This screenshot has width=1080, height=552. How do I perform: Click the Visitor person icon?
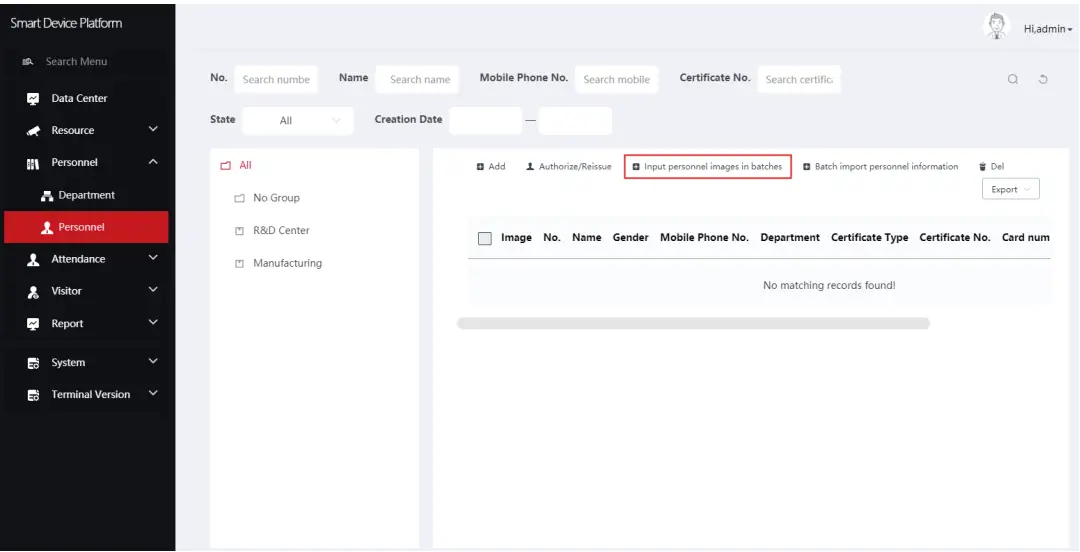[x=33, y=292]
